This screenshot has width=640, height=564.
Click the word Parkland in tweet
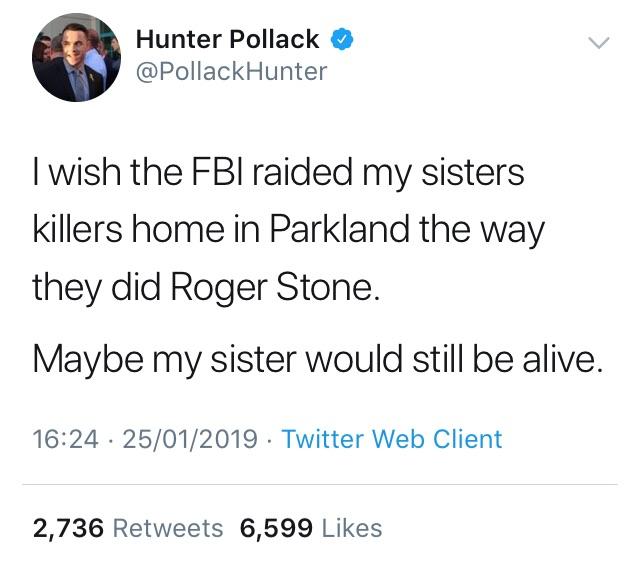[x=339, y=229]
